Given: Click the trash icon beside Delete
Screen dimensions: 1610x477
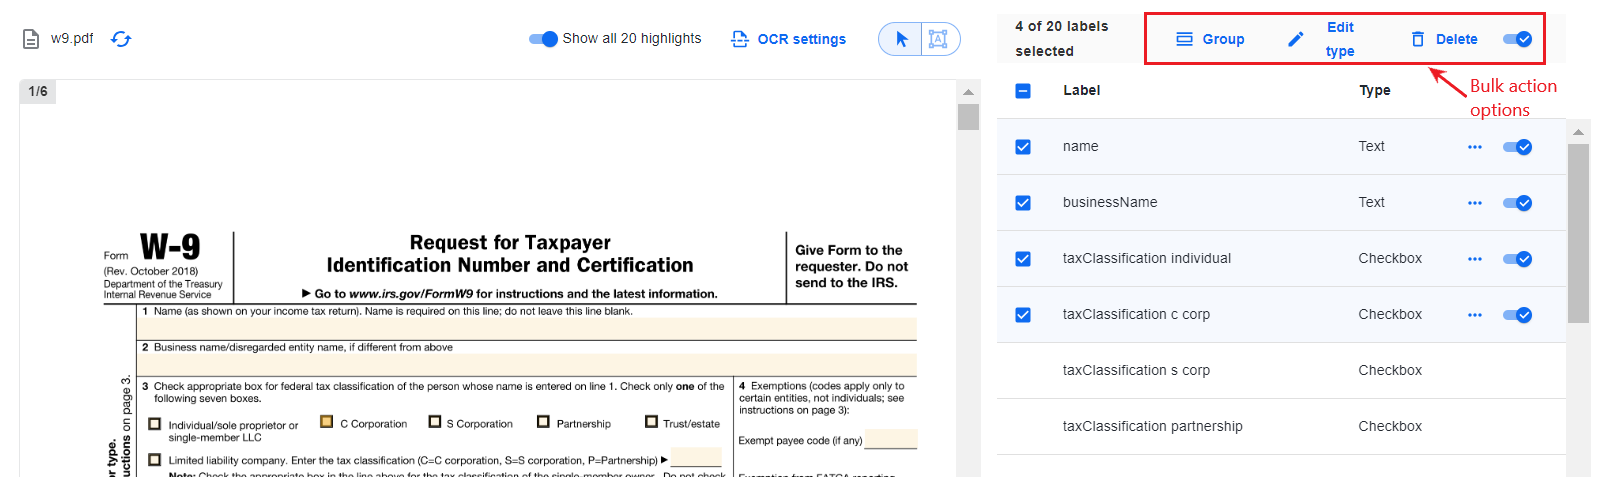Looking at the screenshot, I should pos(1417,39).
